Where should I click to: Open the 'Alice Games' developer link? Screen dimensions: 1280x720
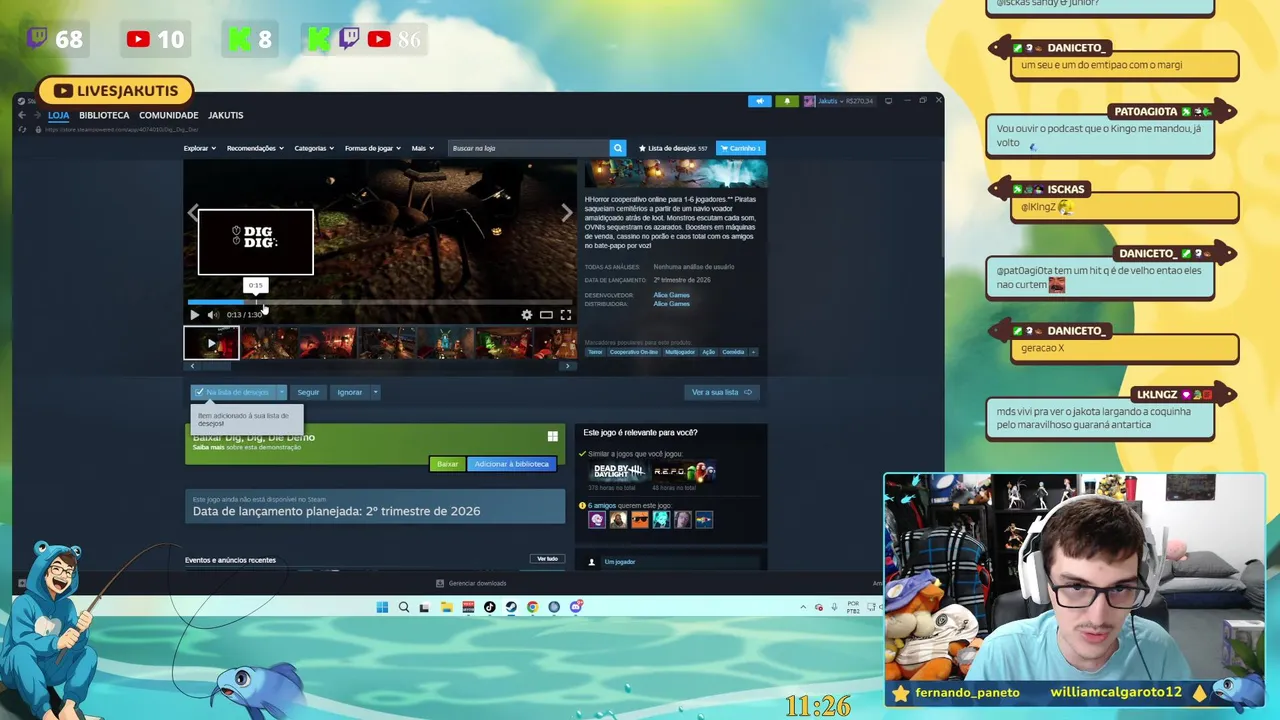click(x=671, y=295)
